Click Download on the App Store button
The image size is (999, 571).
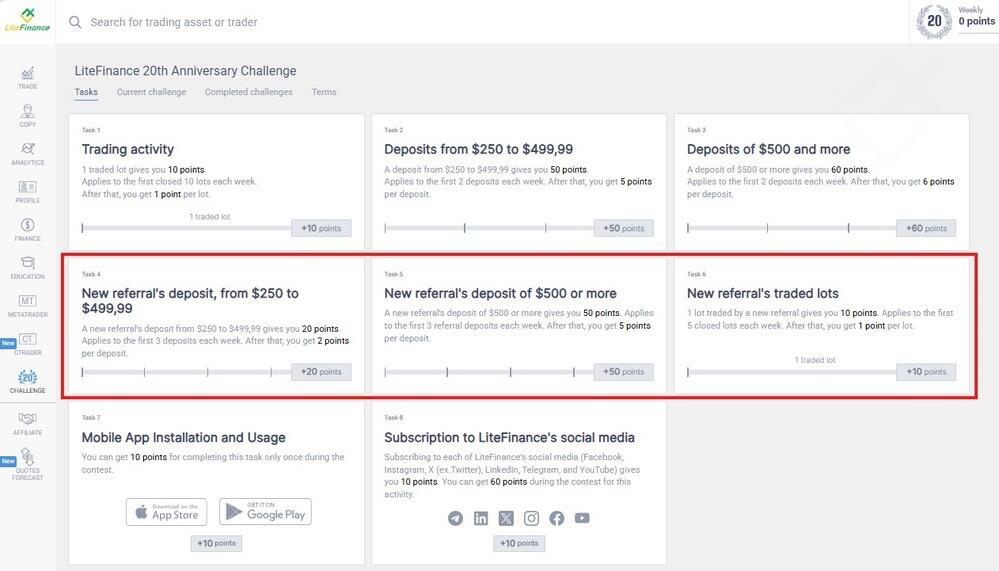(166, 512)
